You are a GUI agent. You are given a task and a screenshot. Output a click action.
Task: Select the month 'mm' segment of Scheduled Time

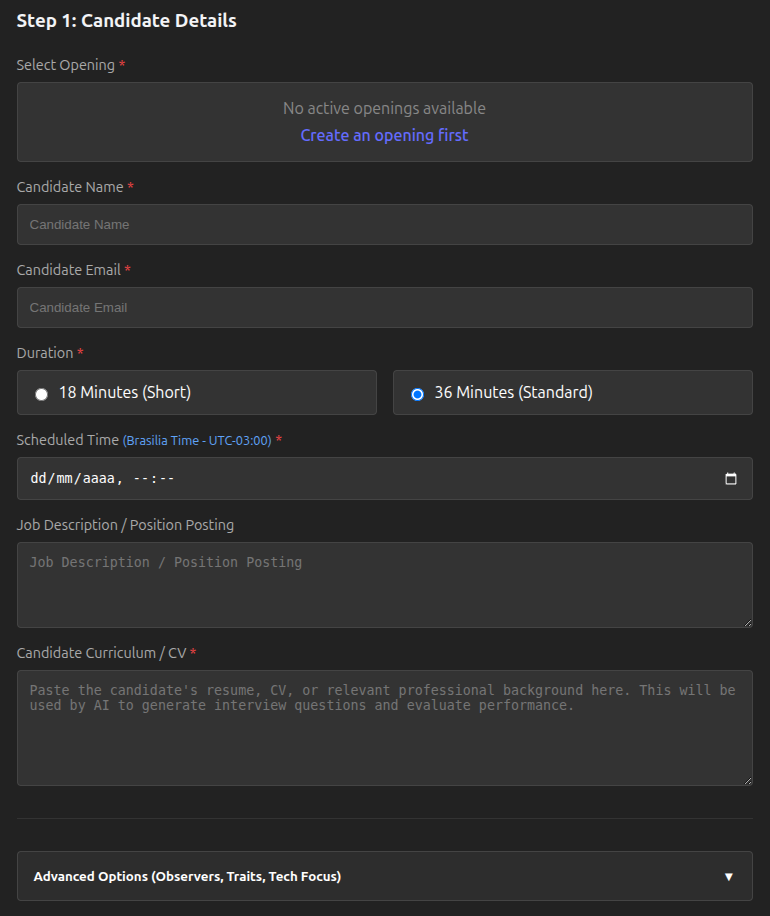tap(65, 479)
